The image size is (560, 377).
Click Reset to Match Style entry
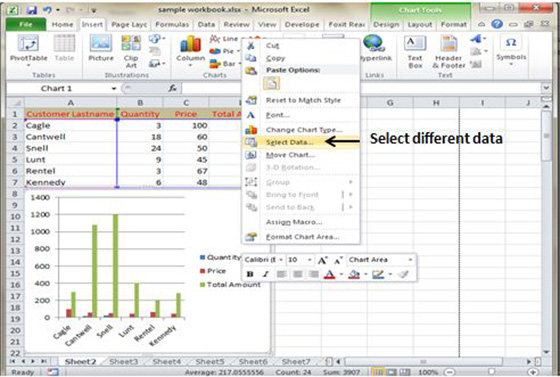(301, 100)
